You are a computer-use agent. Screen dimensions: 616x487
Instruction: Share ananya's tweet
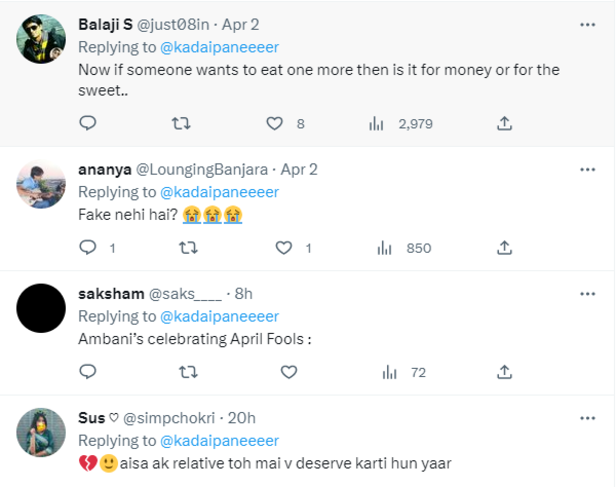(504, 248)
